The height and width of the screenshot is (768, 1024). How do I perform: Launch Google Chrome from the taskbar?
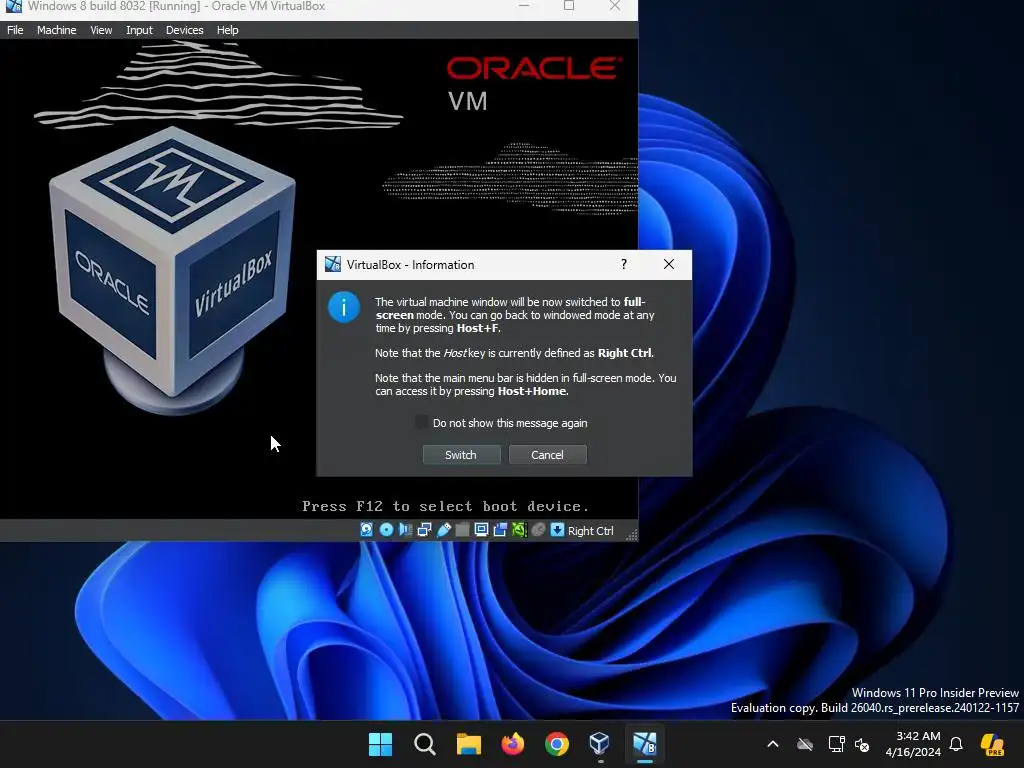556,744
